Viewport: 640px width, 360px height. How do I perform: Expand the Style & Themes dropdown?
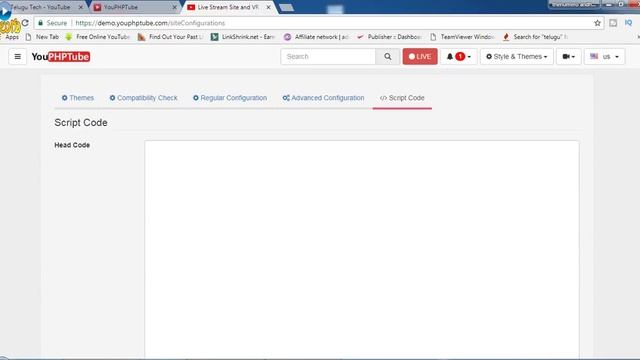[516, 57]
